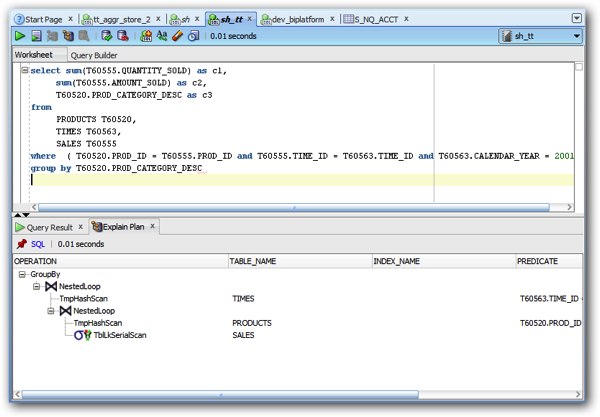This screenshot has height=417, width=600.
Task: Collapse the GroupBy tree node
Action: pos(21,273)
